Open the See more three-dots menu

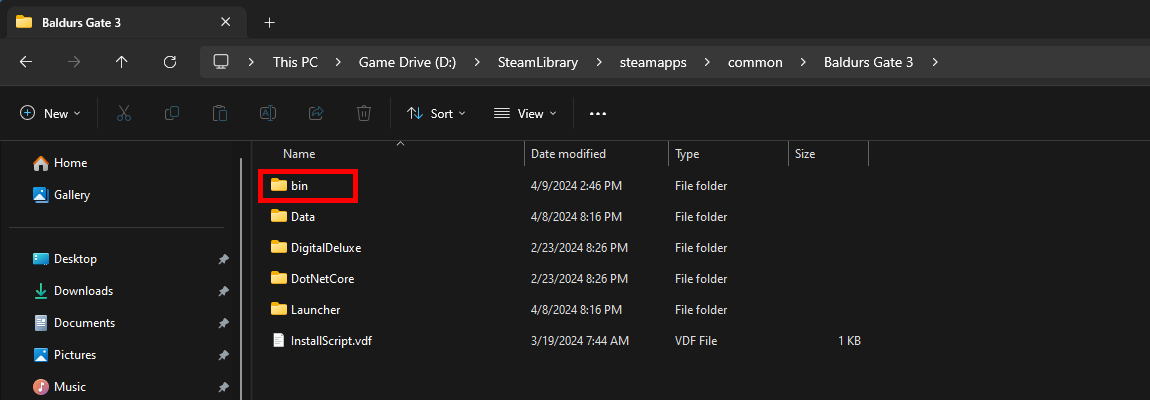[x=598, y=114]
